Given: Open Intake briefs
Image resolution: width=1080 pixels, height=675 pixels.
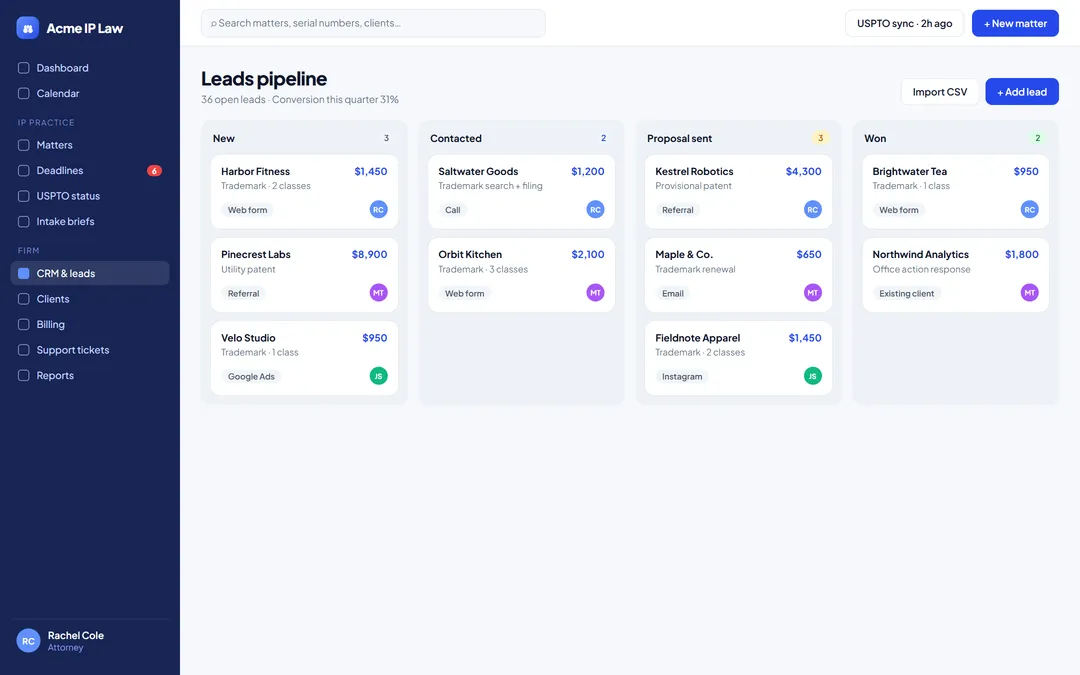Looking at the screenshot, I should 90,222.
